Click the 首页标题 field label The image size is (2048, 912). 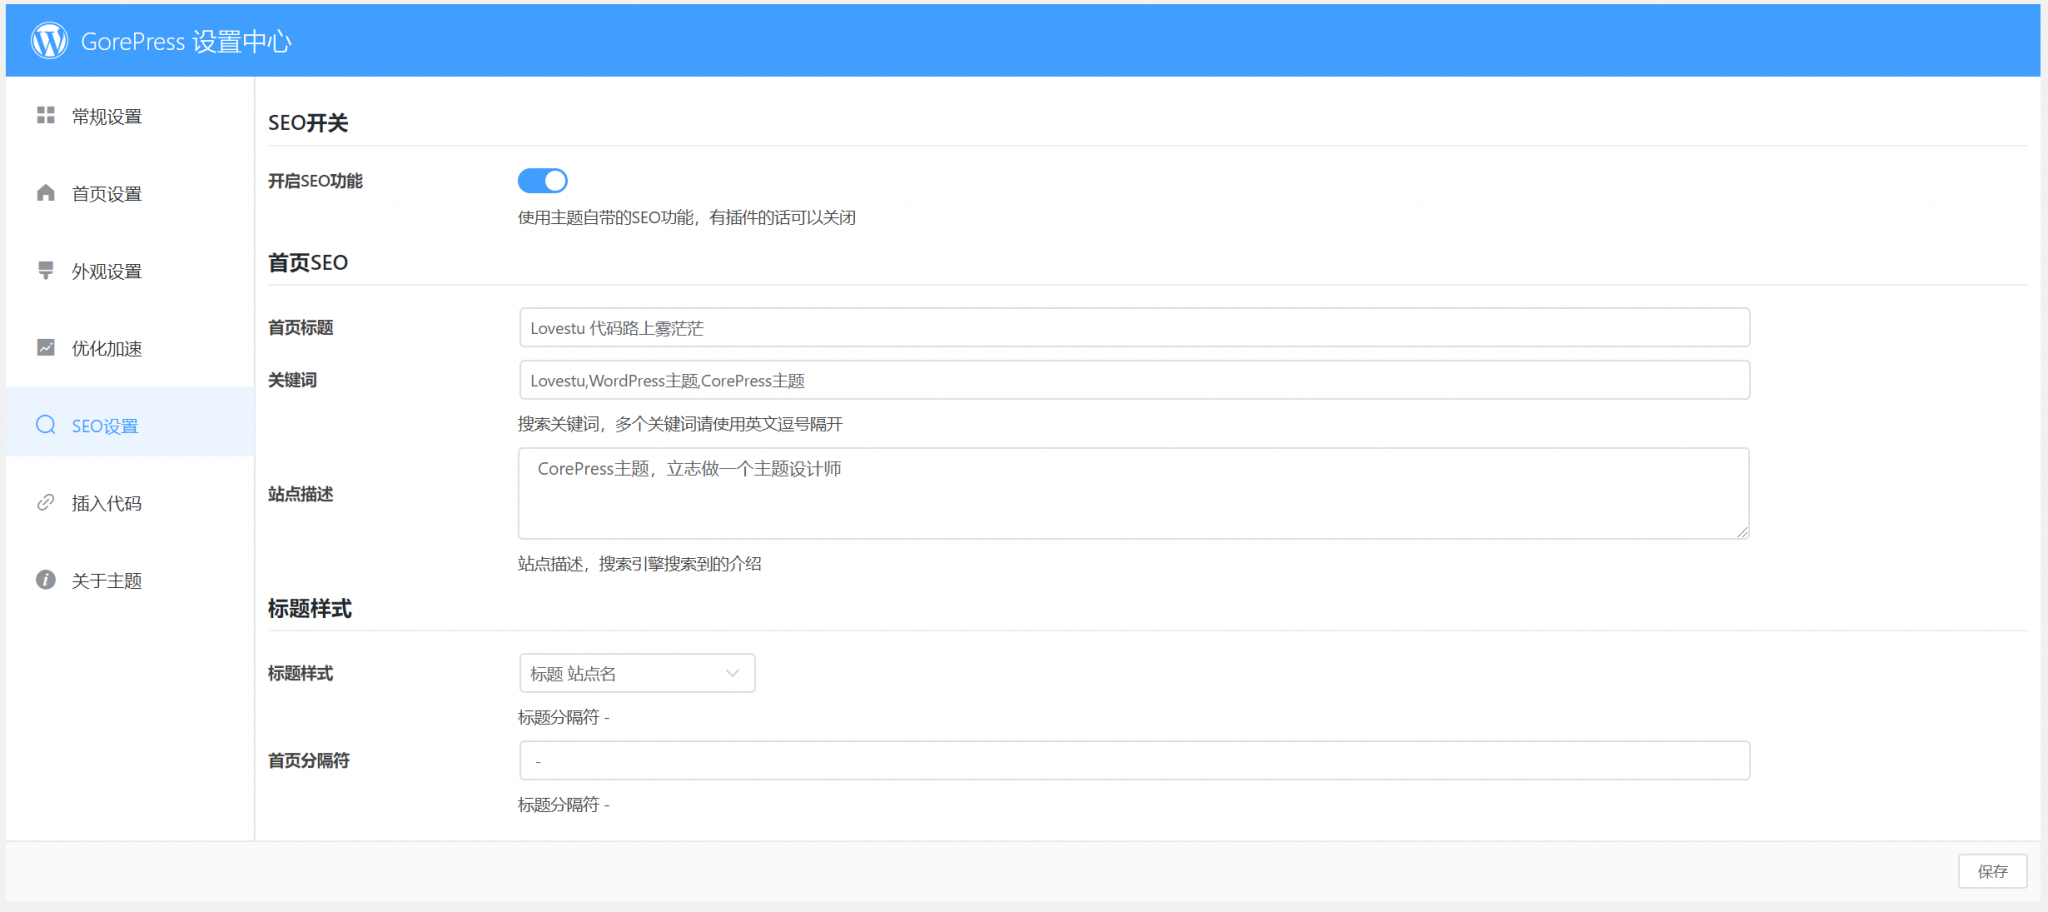(x=300, y=328)
